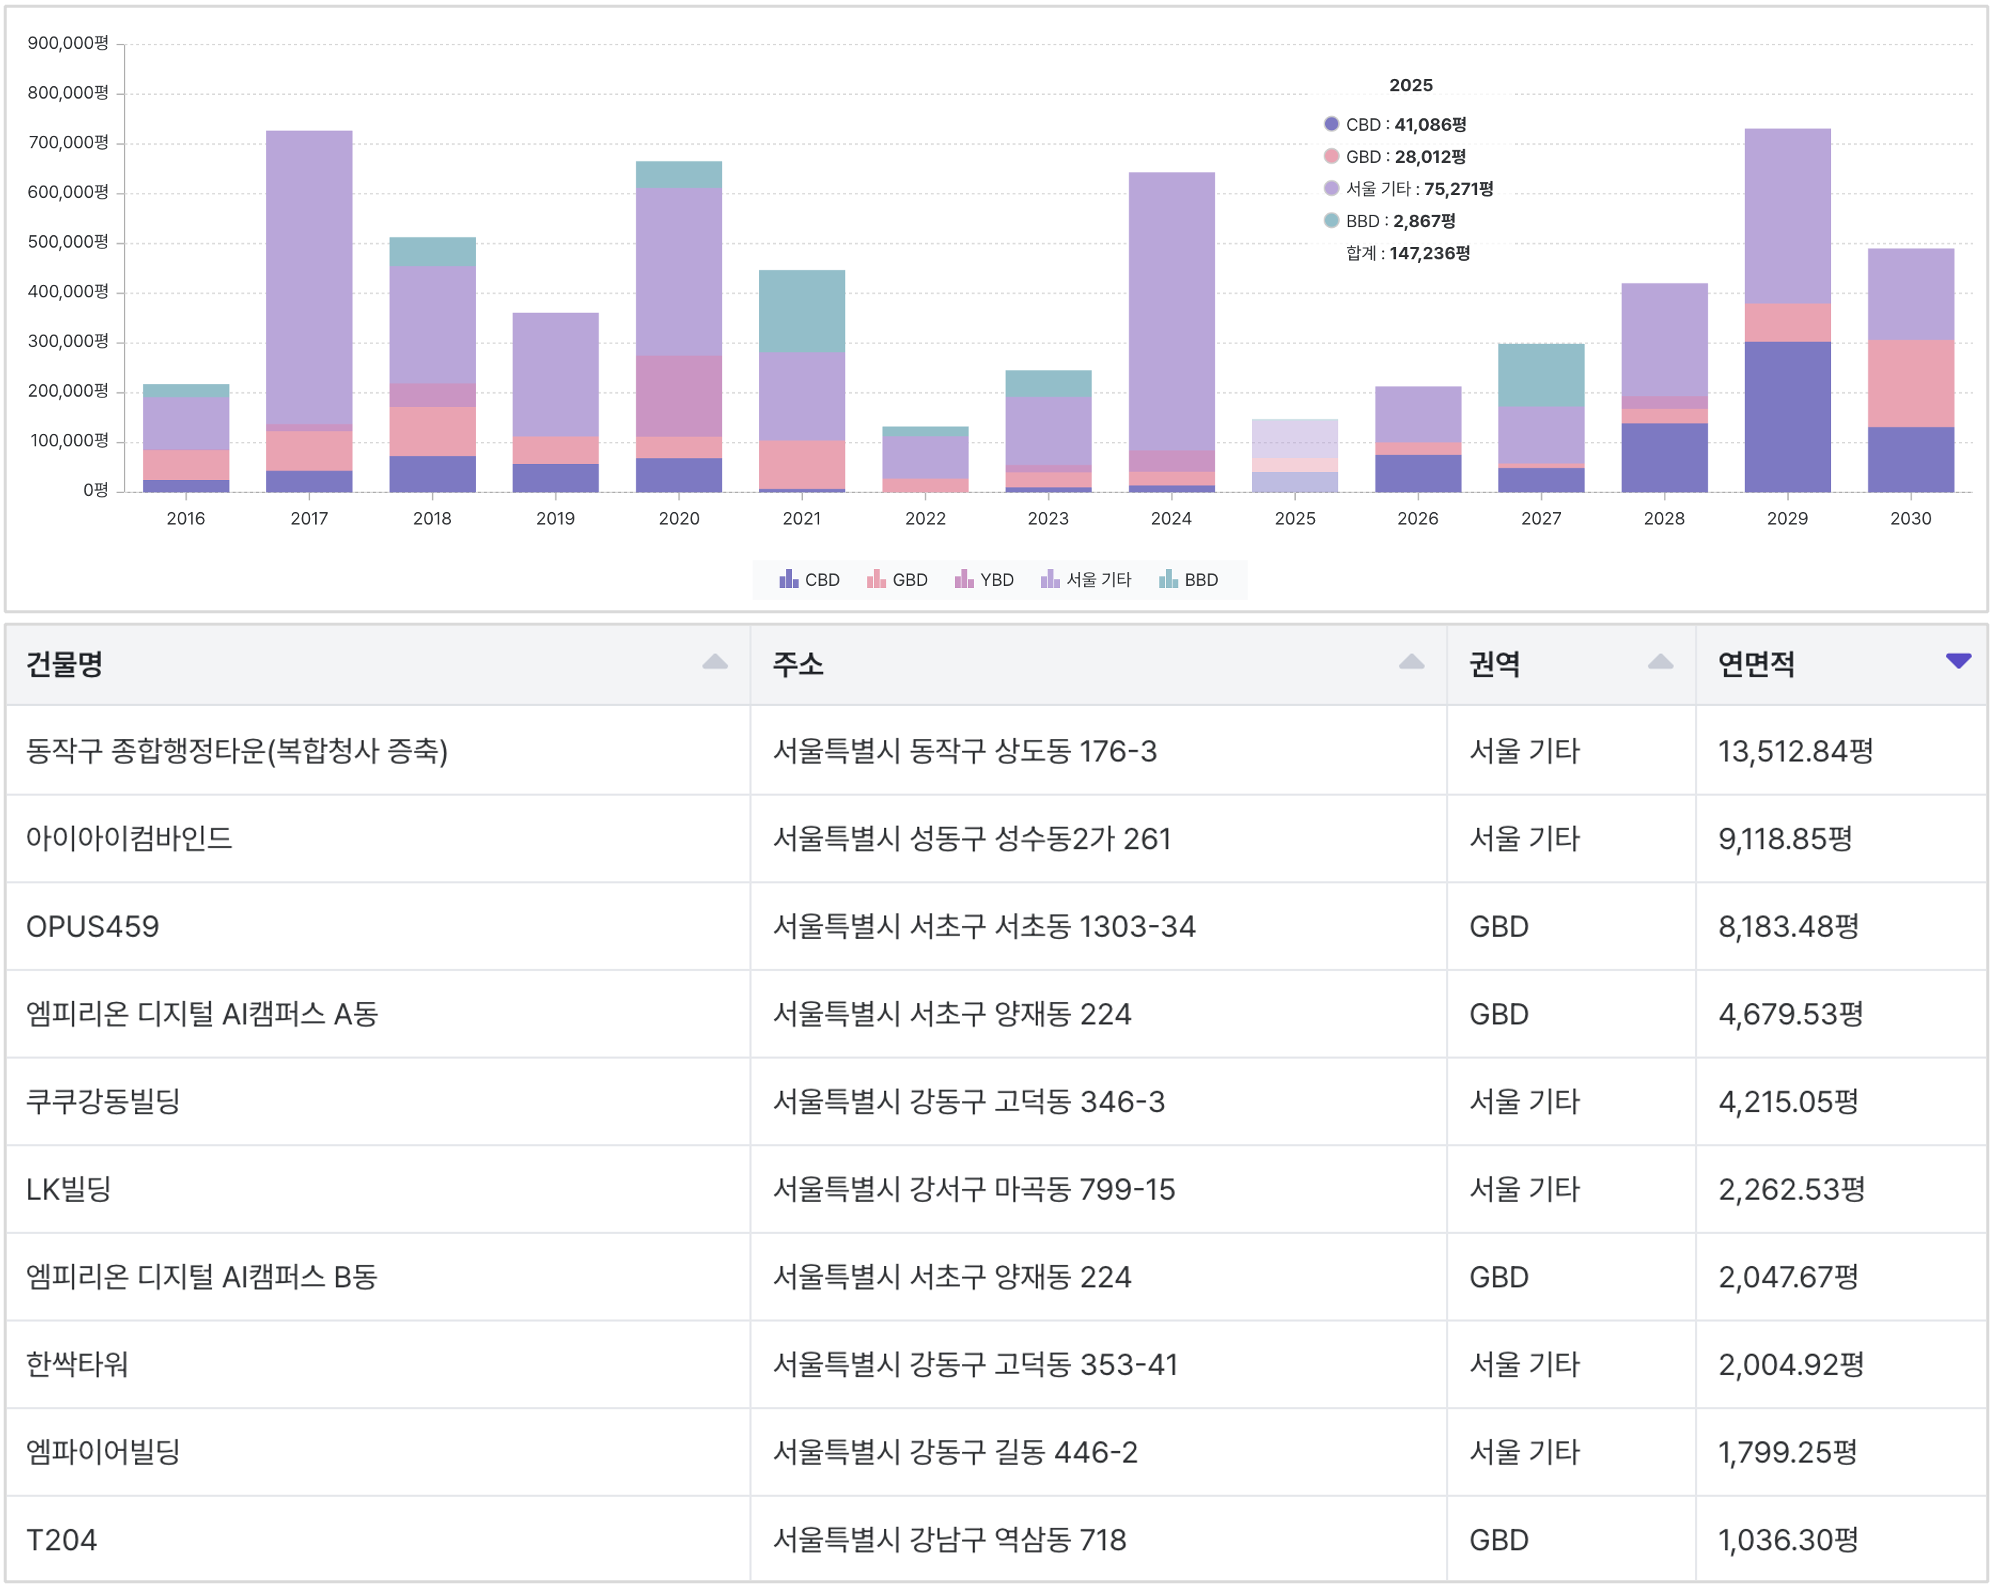The width and height of the screenshot is (1994, 1590).
Task: Open the OPUS459 building row
Action: (x=93, y=927)
